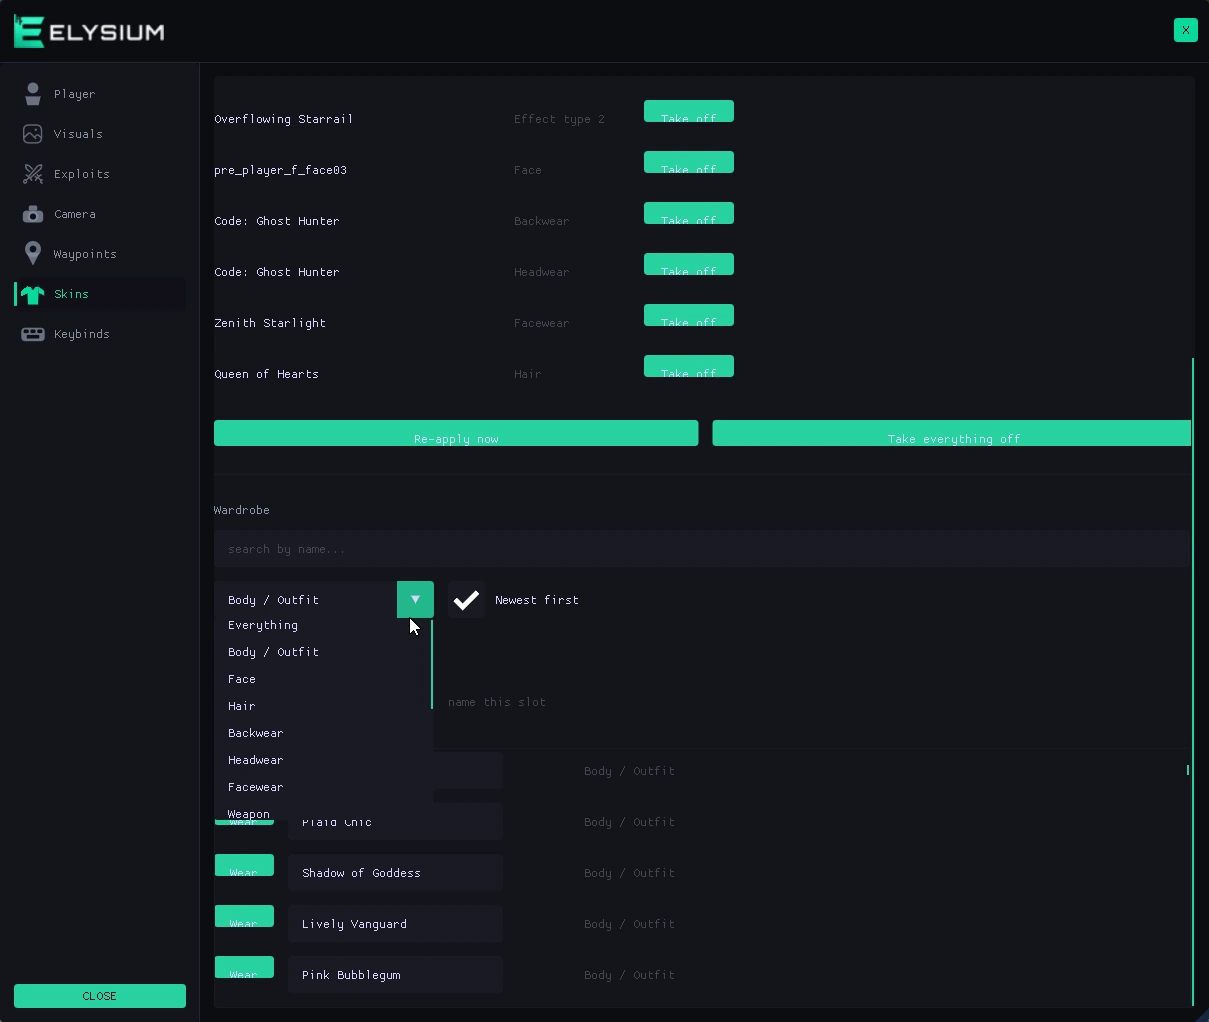Select the Skins shirt icon

point(33,294)
